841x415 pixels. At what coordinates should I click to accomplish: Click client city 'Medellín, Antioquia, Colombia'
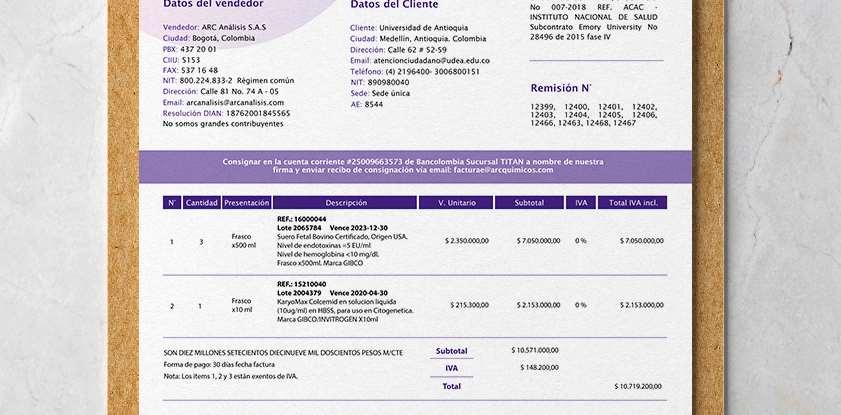point(433,39)
